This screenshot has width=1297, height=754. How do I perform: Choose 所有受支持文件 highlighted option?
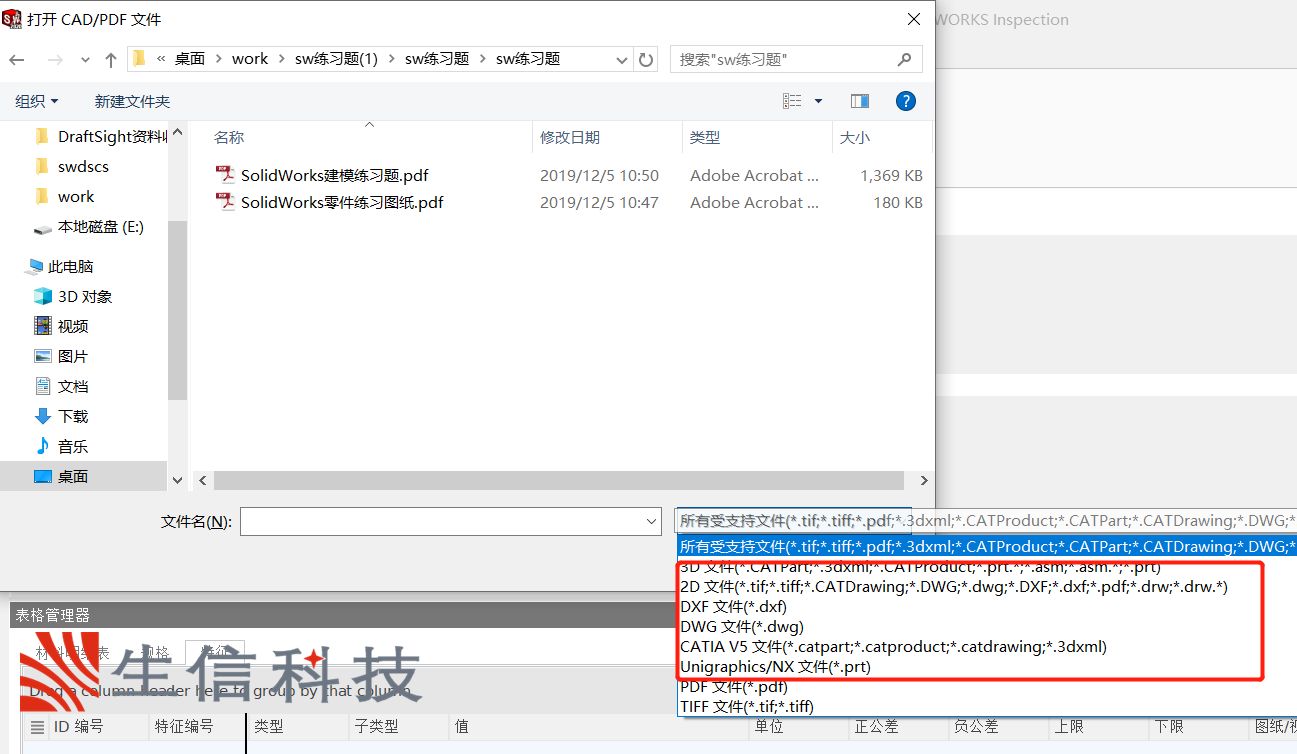pos(986,547)
